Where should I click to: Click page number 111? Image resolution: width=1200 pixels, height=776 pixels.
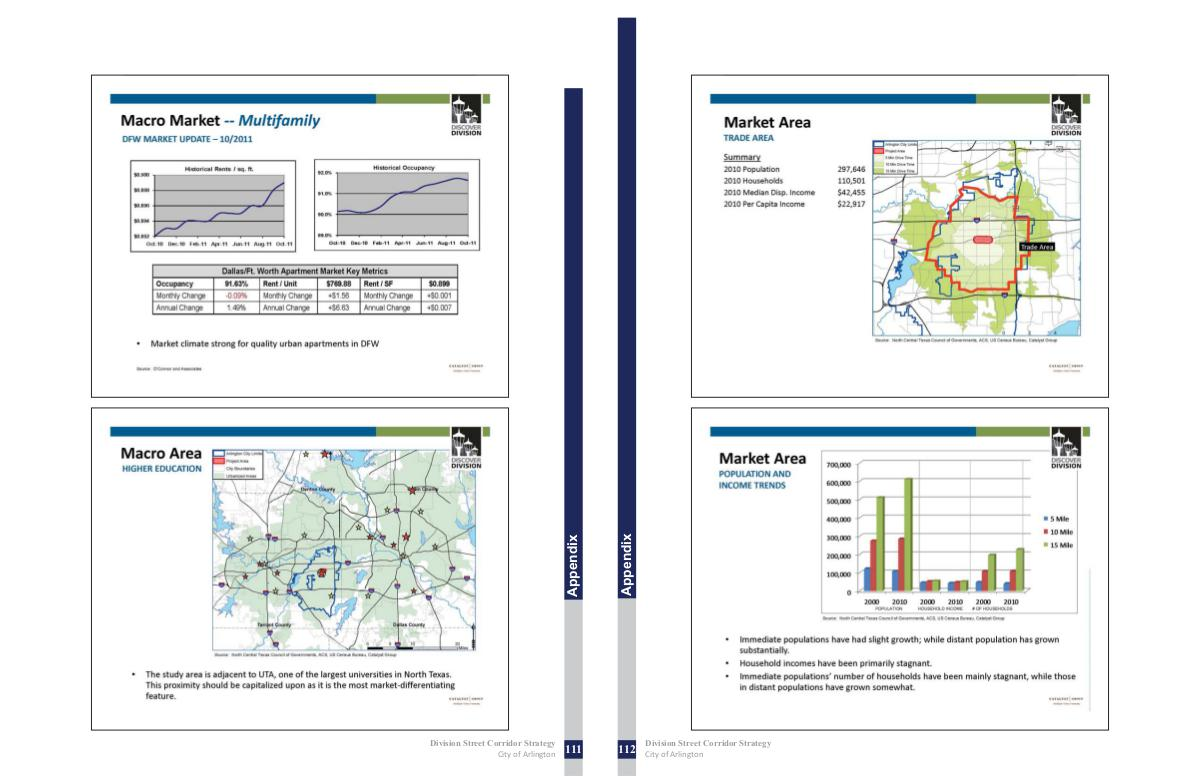click(x=573, y=749)
